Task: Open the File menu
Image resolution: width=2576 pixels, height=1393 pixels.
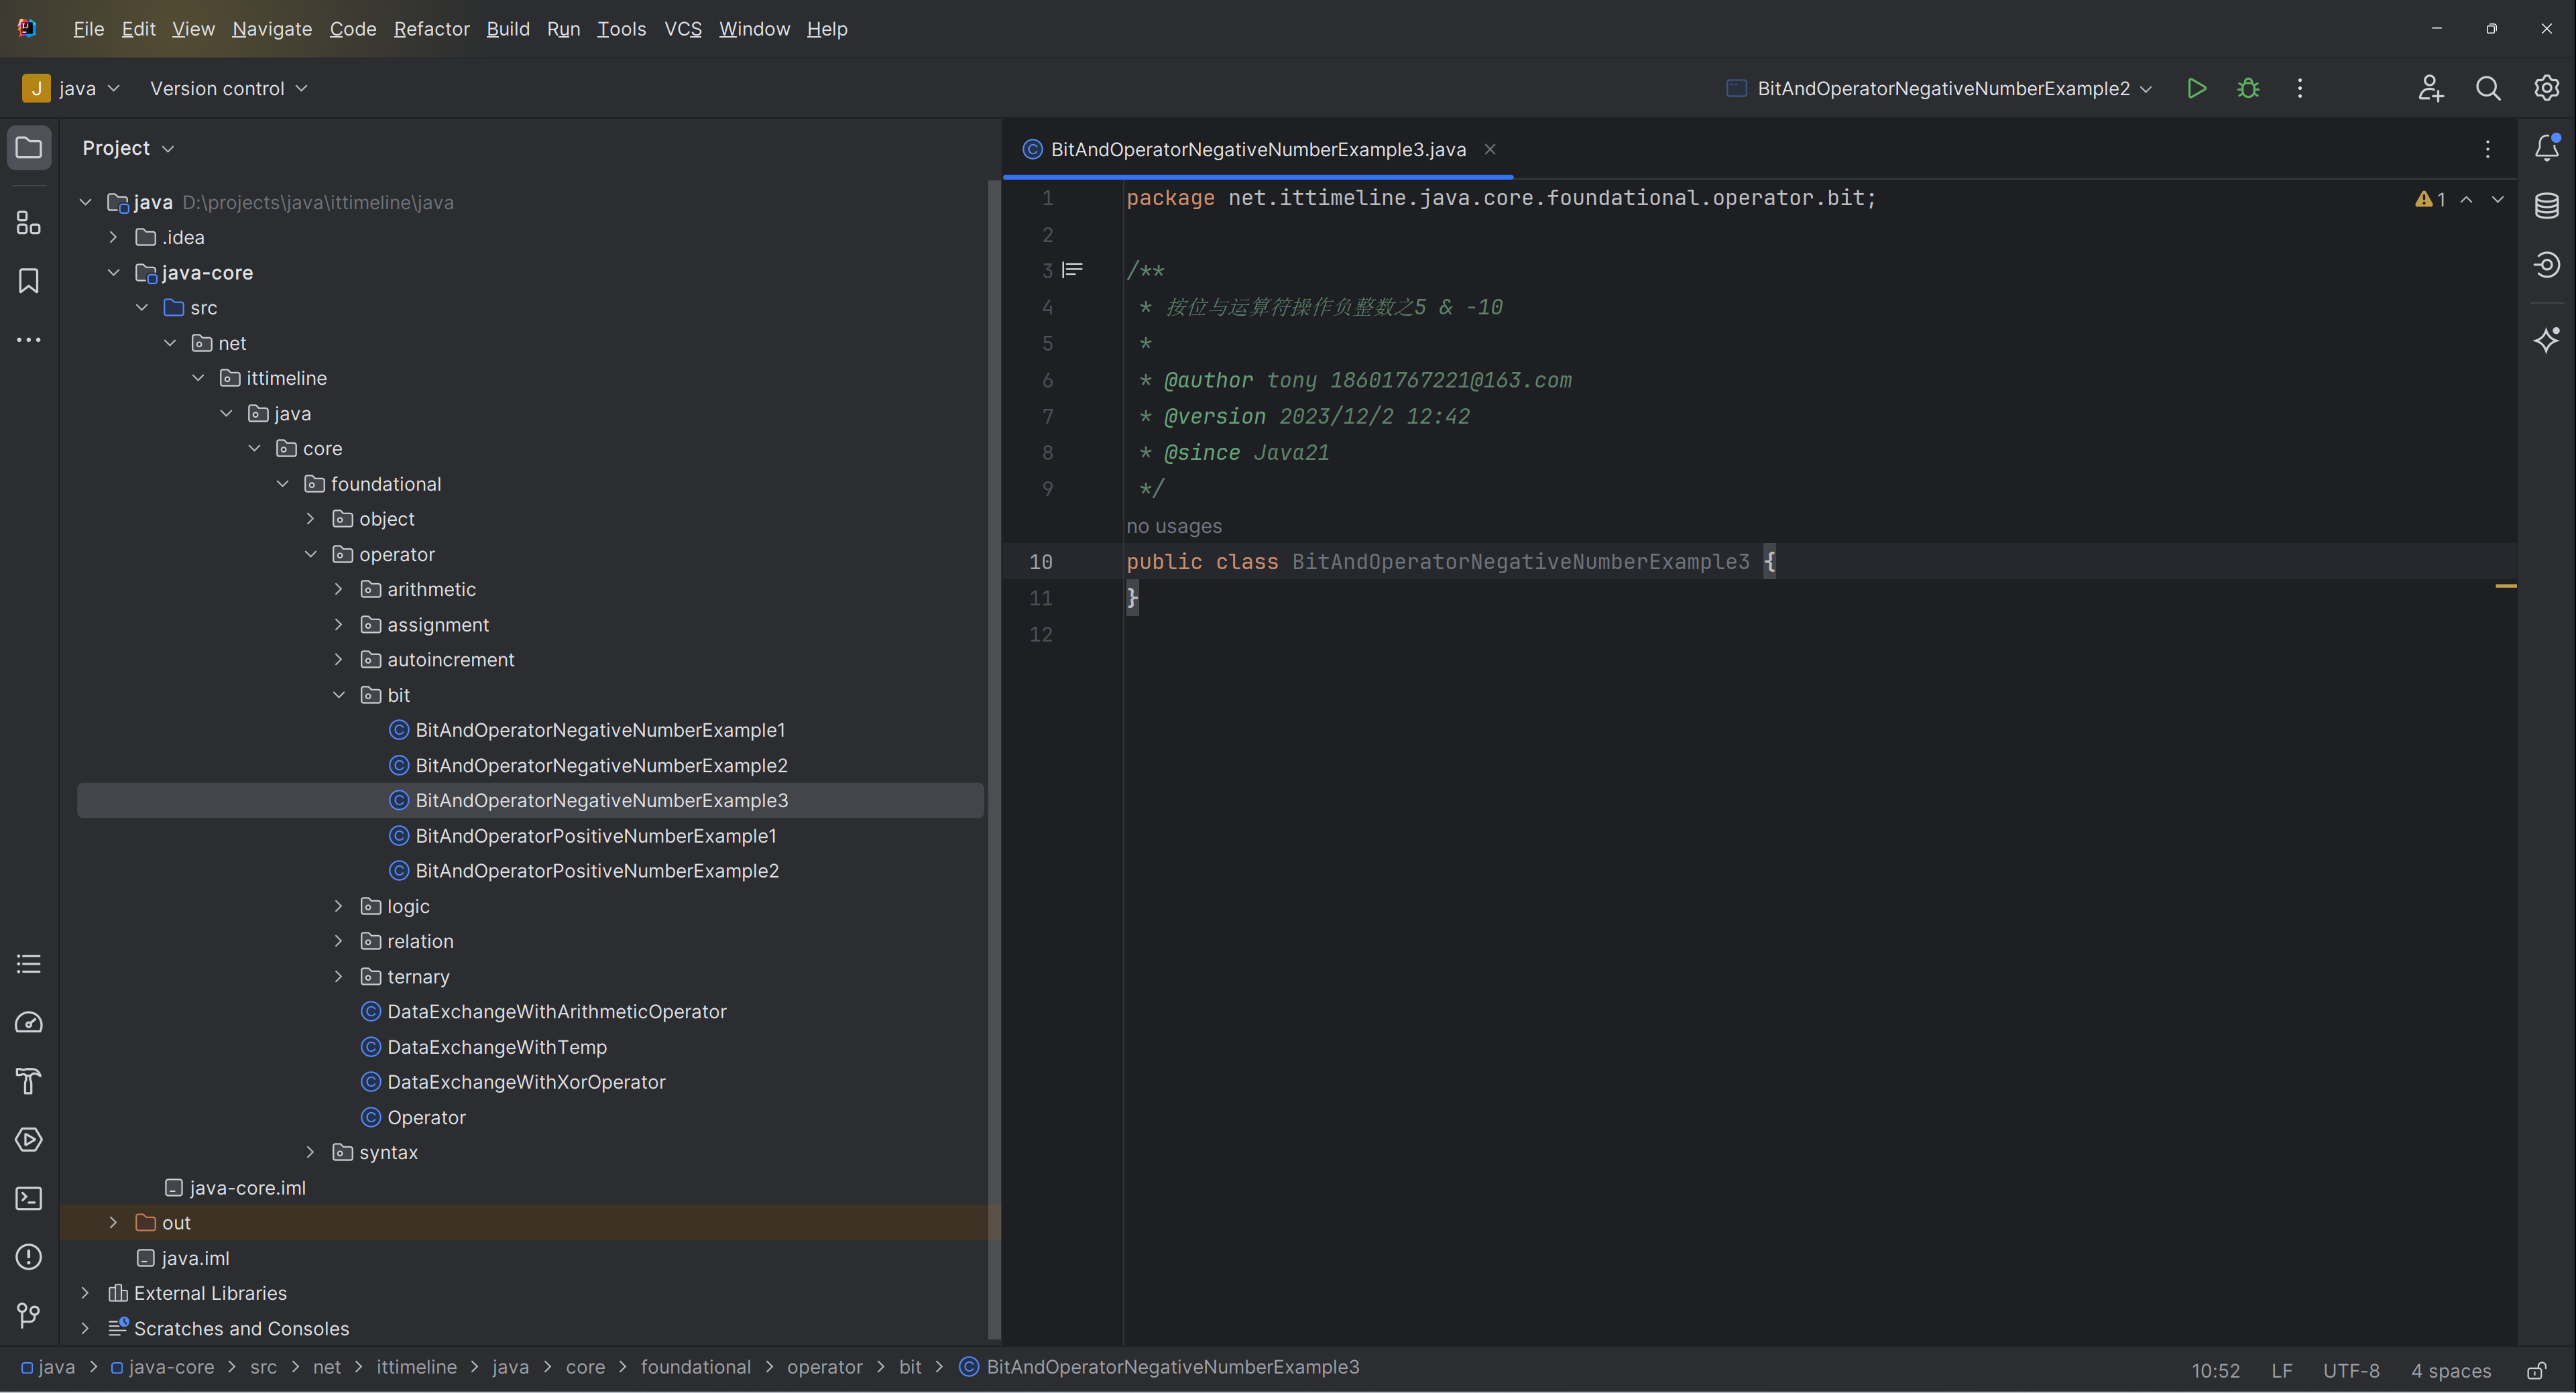Action: coord(88,29)
